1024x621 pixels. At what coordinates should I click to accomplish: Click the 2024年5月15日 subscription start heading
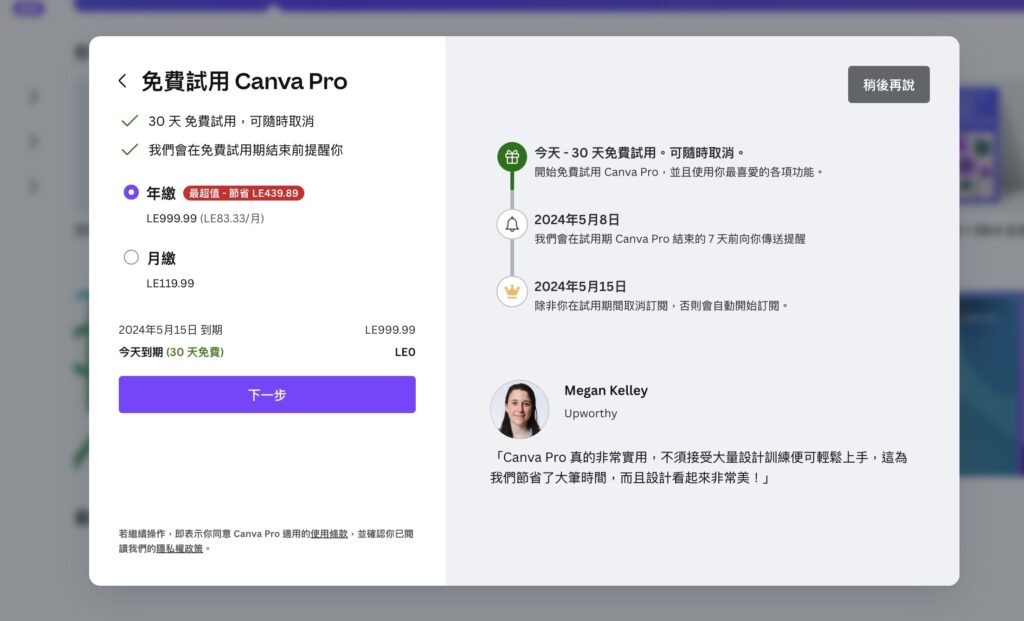pyautogui.click(x=580, y=286)
